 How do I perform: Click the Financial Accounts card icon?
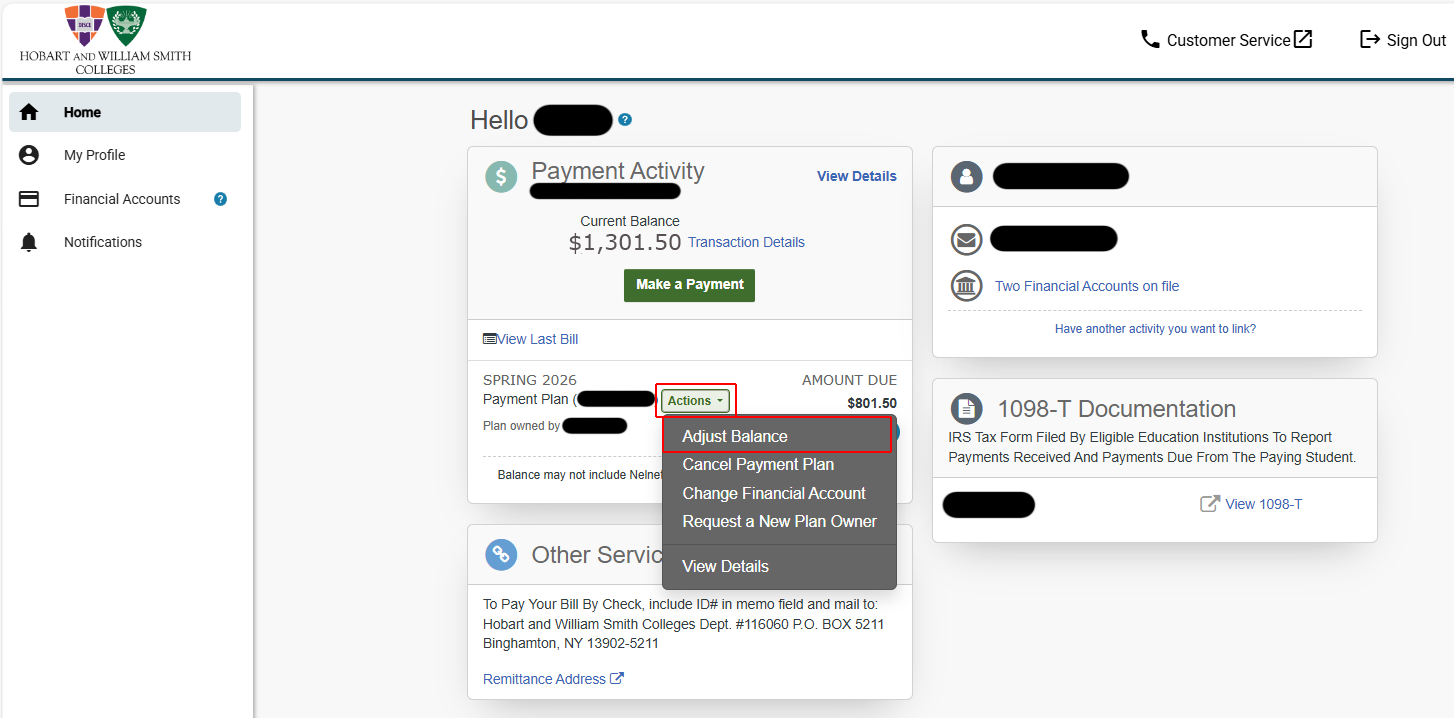coord(29,199)
